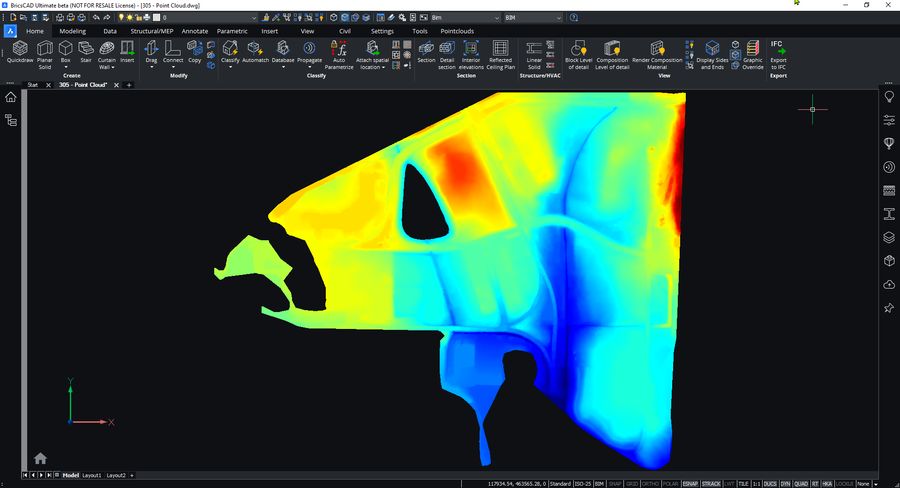Screen dimensions: 900x488
Task: Expand the Classify dropdown arrow
Action: tap(230, 67)
